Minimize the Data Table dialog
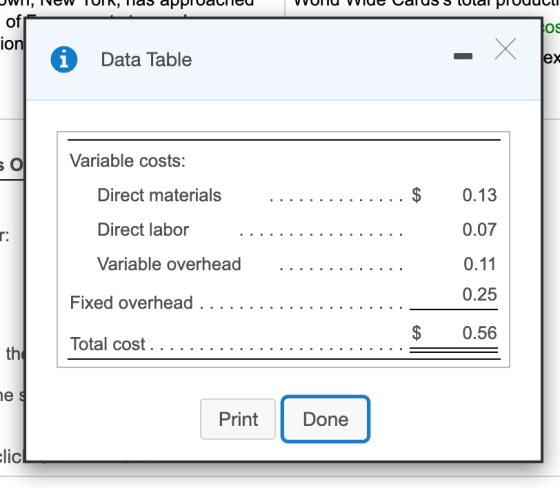Screen dimensions: 560x488 463,56
